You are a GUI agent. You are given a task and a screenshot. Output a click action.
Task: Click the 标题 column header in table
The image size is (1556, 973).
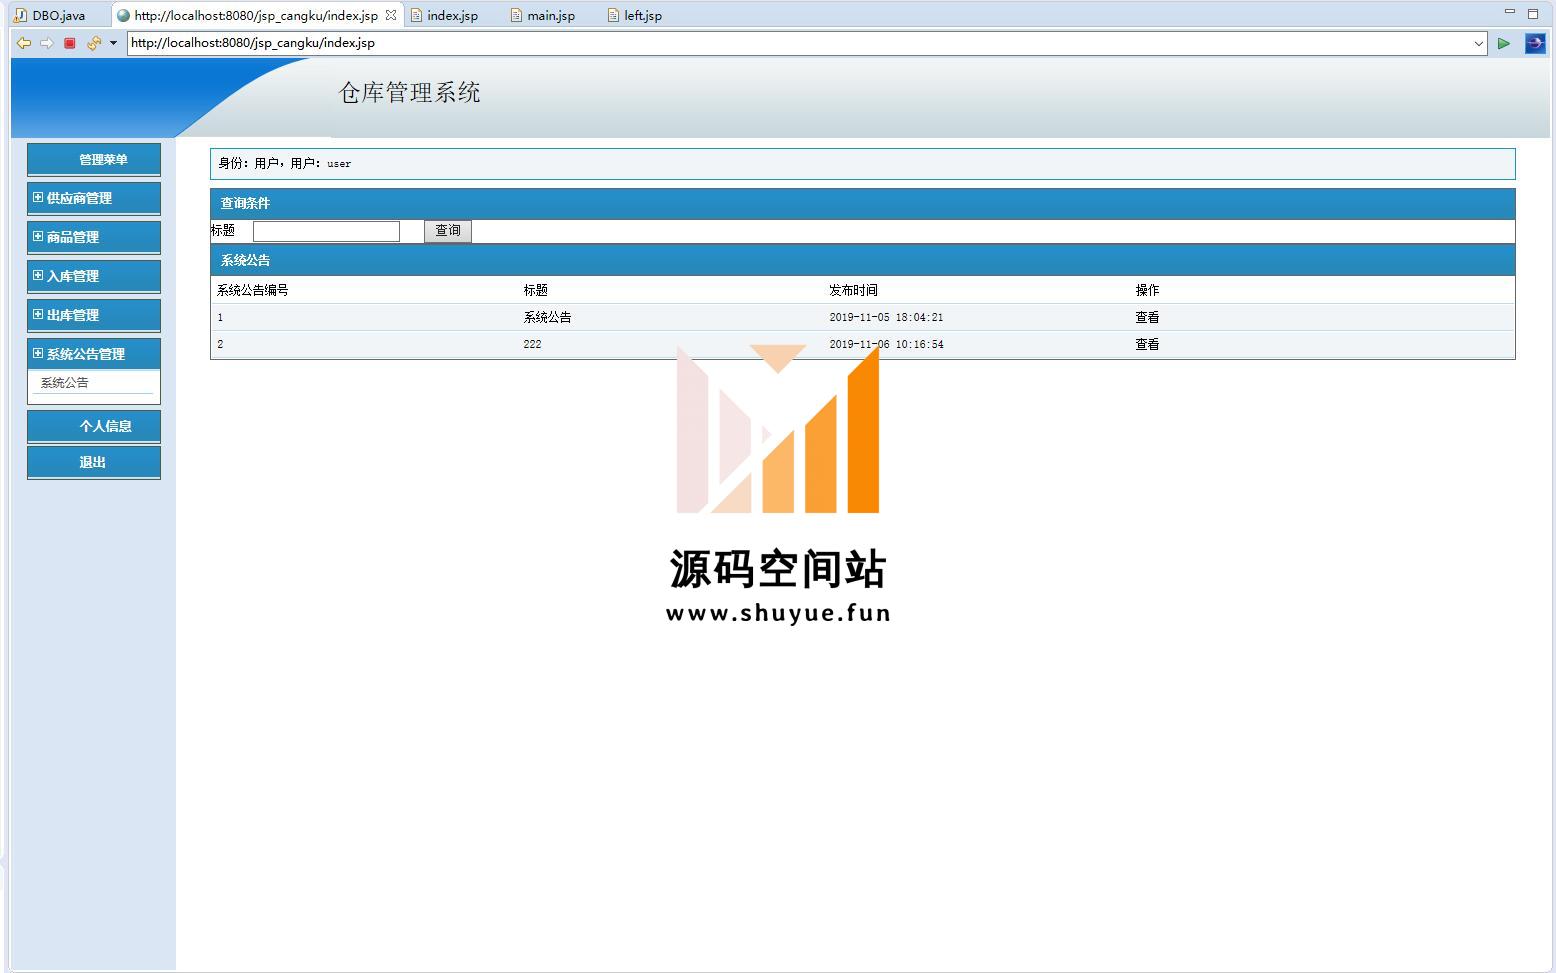(x=535, y=290)
